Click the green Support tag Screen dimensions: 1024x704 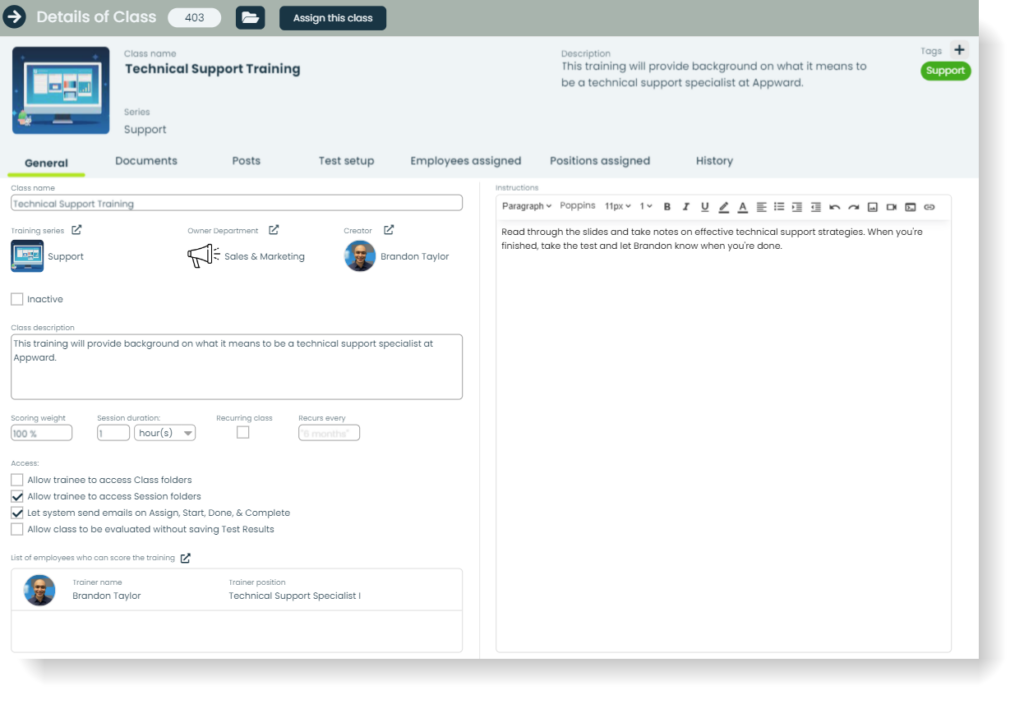945,71
